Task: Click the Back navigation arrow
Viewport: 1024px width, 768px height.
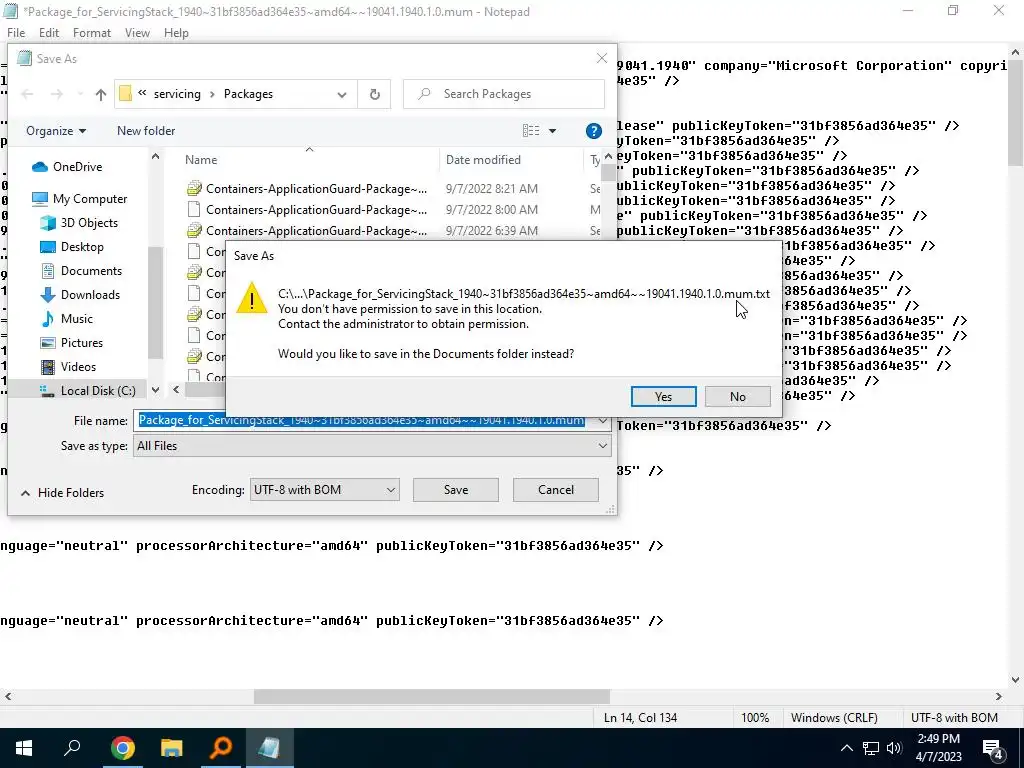Action: pyautogui.click(x=27, y=95)
